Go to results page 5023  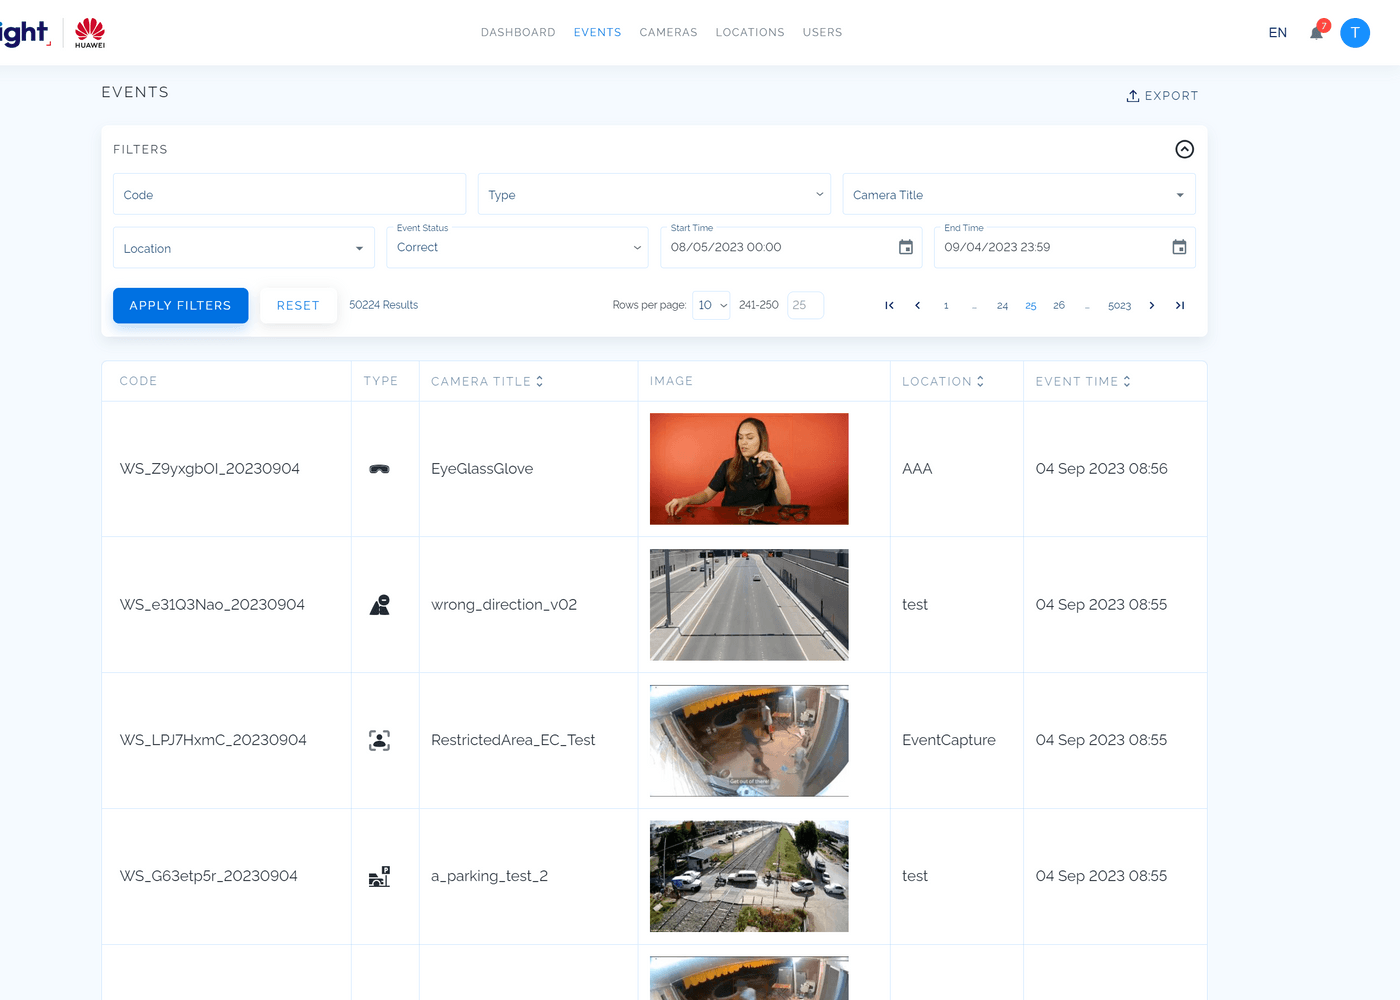point(1120,306)
